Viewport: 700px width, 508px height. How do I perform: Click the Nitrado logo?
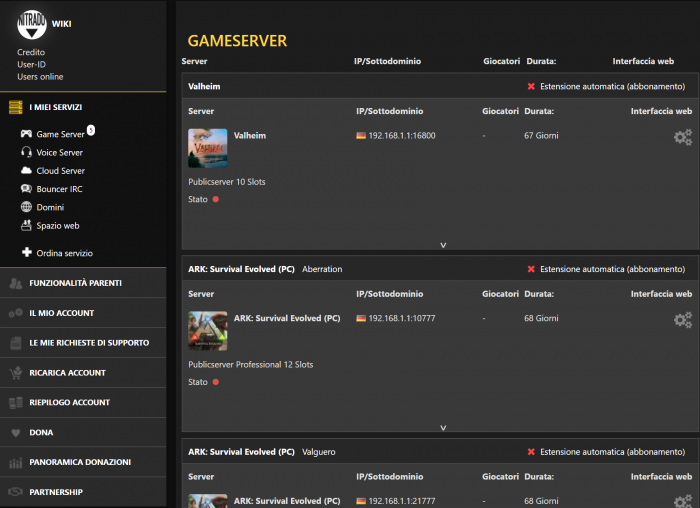point(32,25)
